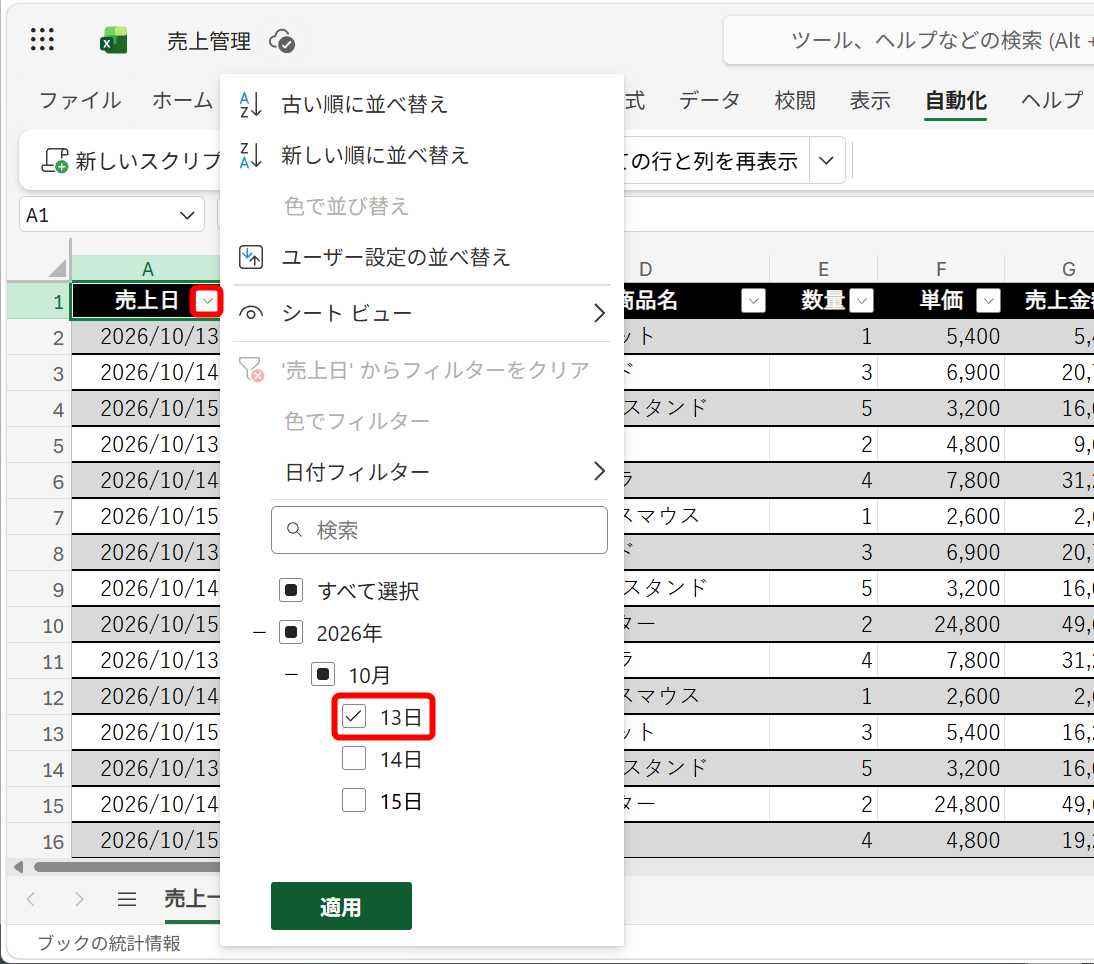Viewport: 1094px width, 964px height.
Task: Open the Name Box dropdown arrow
Action: (x=187, y=216)
